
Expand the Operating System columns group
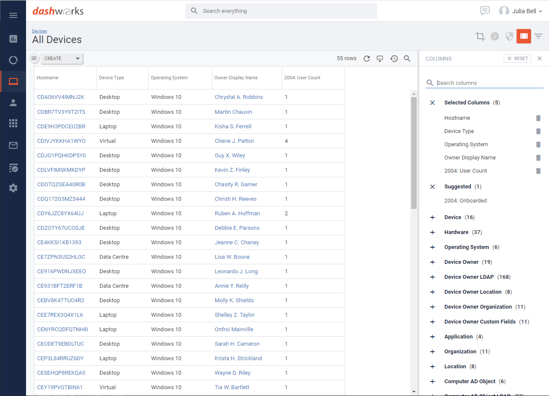click(432, 247)
